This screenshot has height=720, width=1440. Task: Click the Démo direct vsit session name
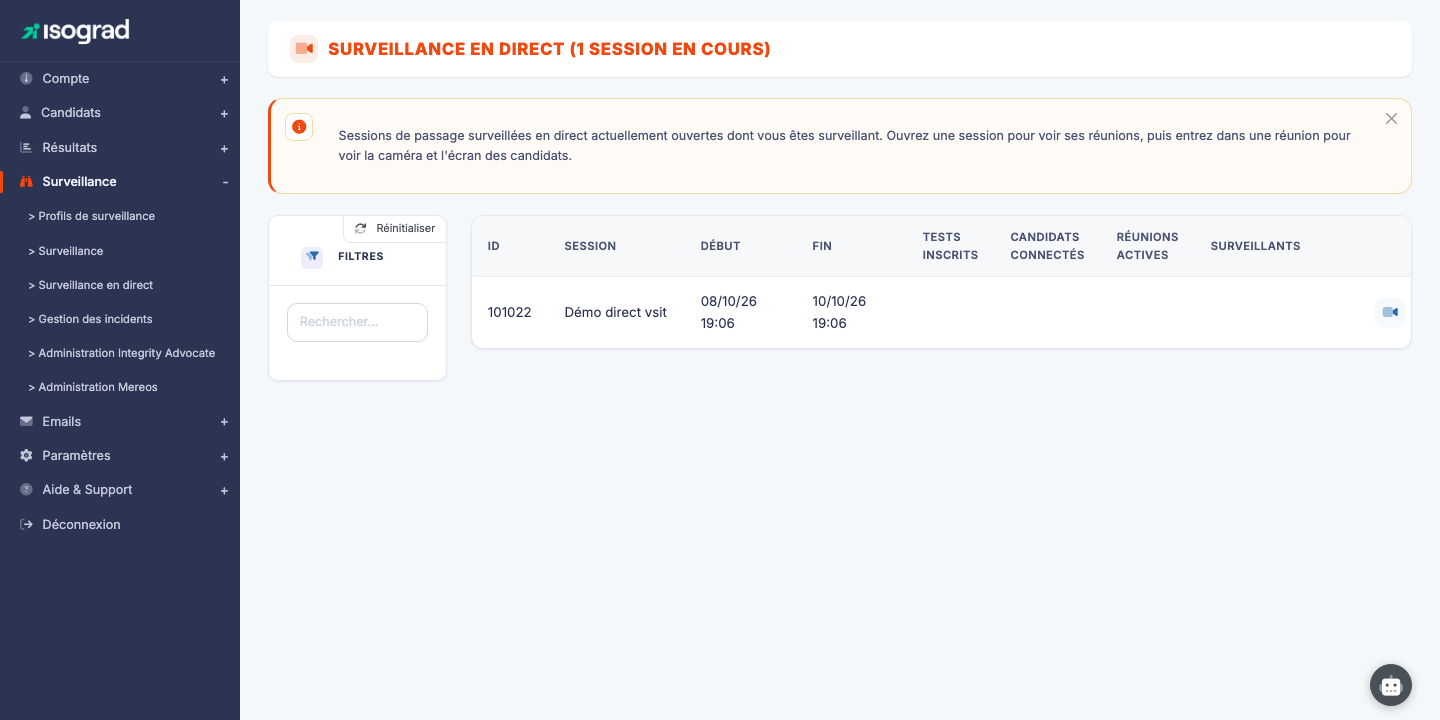click(616, 312)
